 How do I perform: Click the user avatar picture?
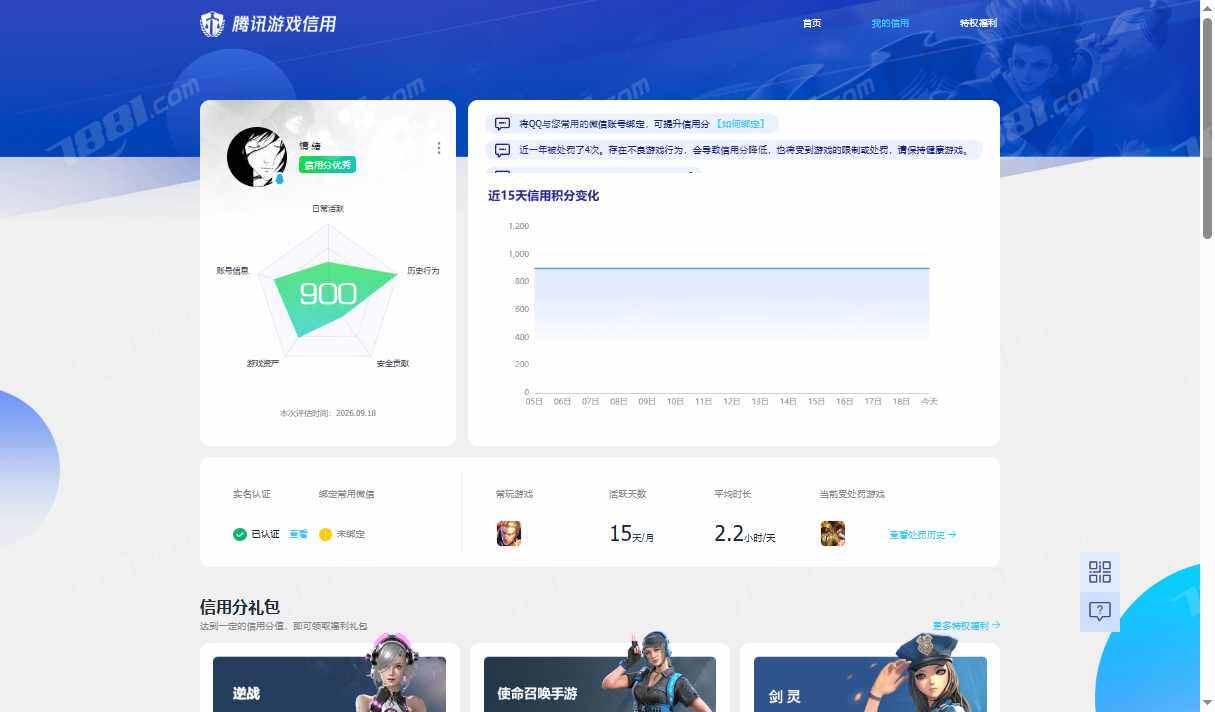coord(257,157)
